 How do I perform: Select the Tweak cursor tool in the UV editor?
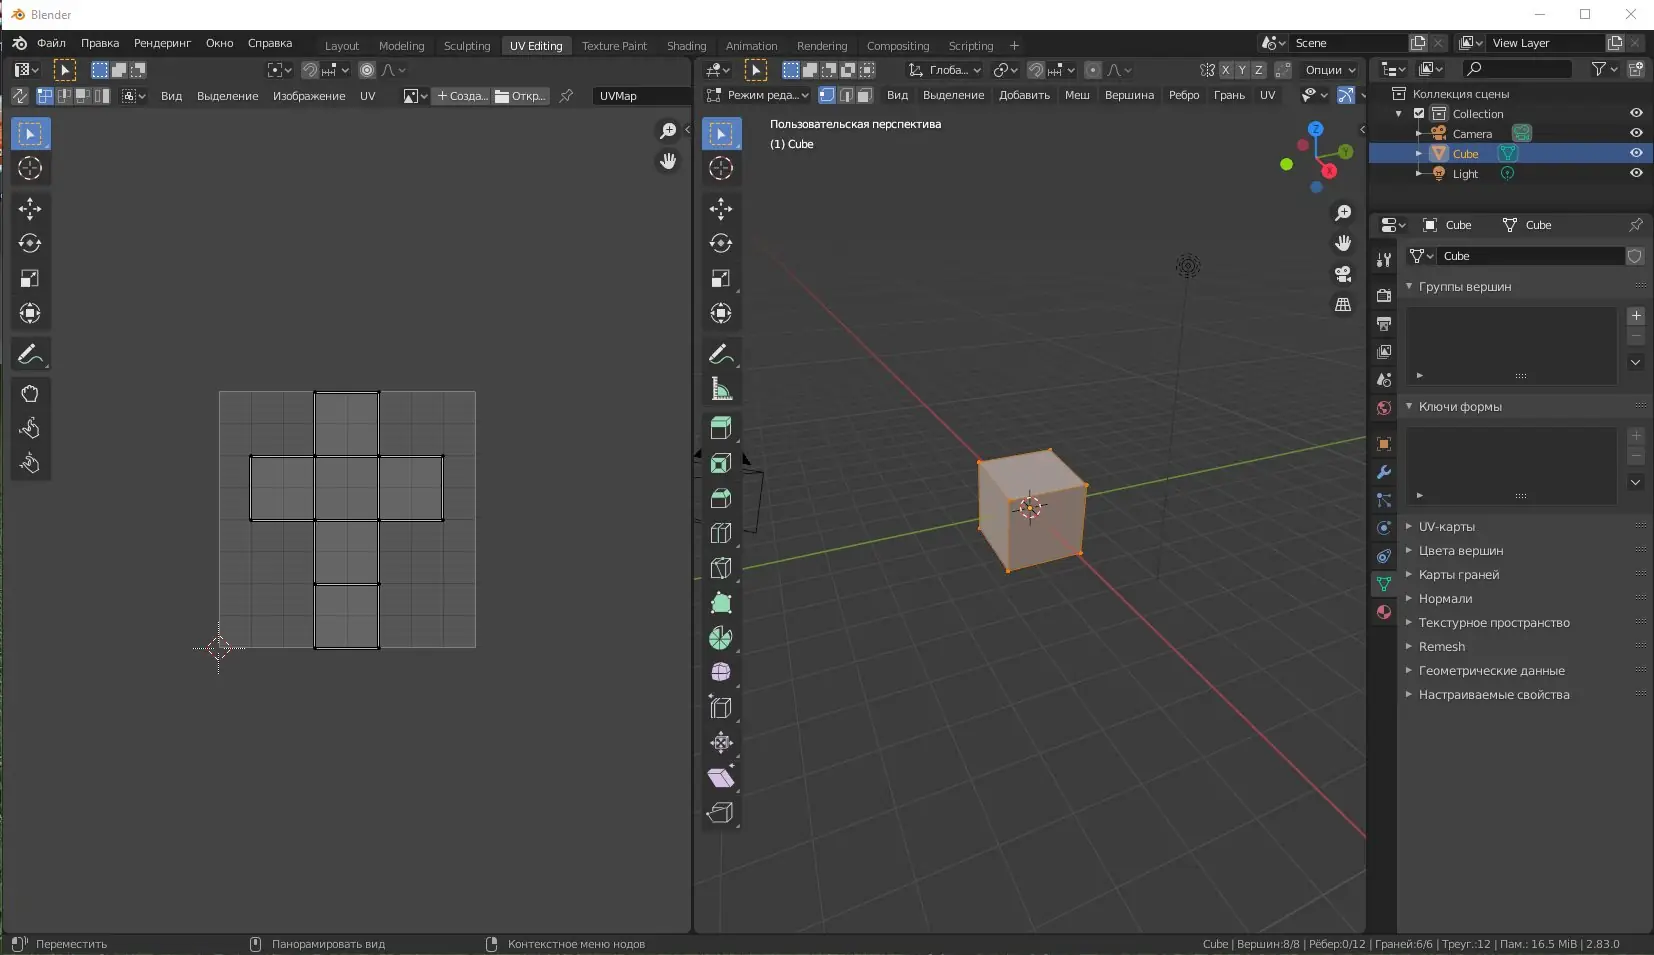point(30,169)
